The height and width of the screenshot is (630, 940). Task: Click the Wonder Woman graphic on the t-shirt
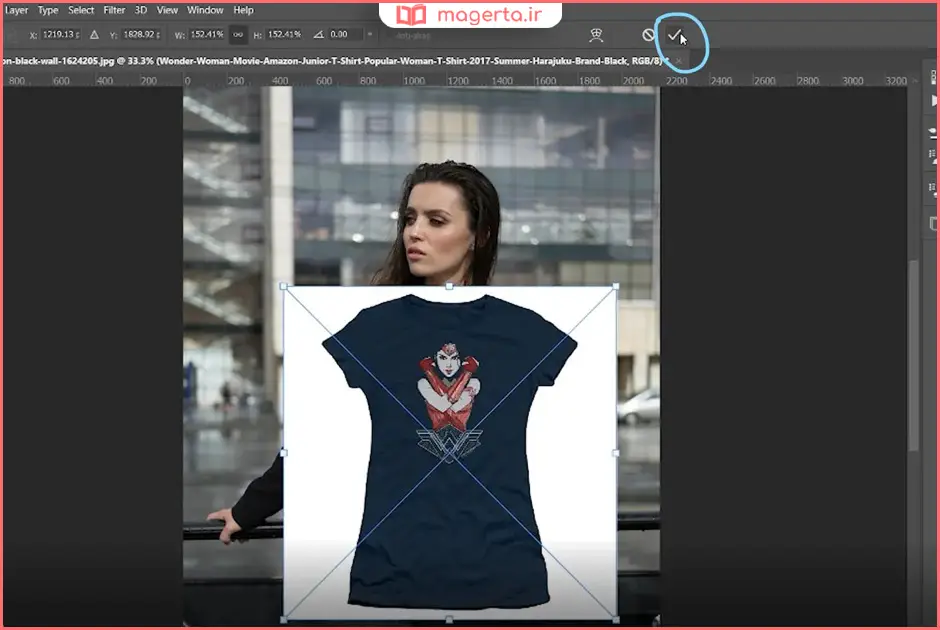pos(449,402)
